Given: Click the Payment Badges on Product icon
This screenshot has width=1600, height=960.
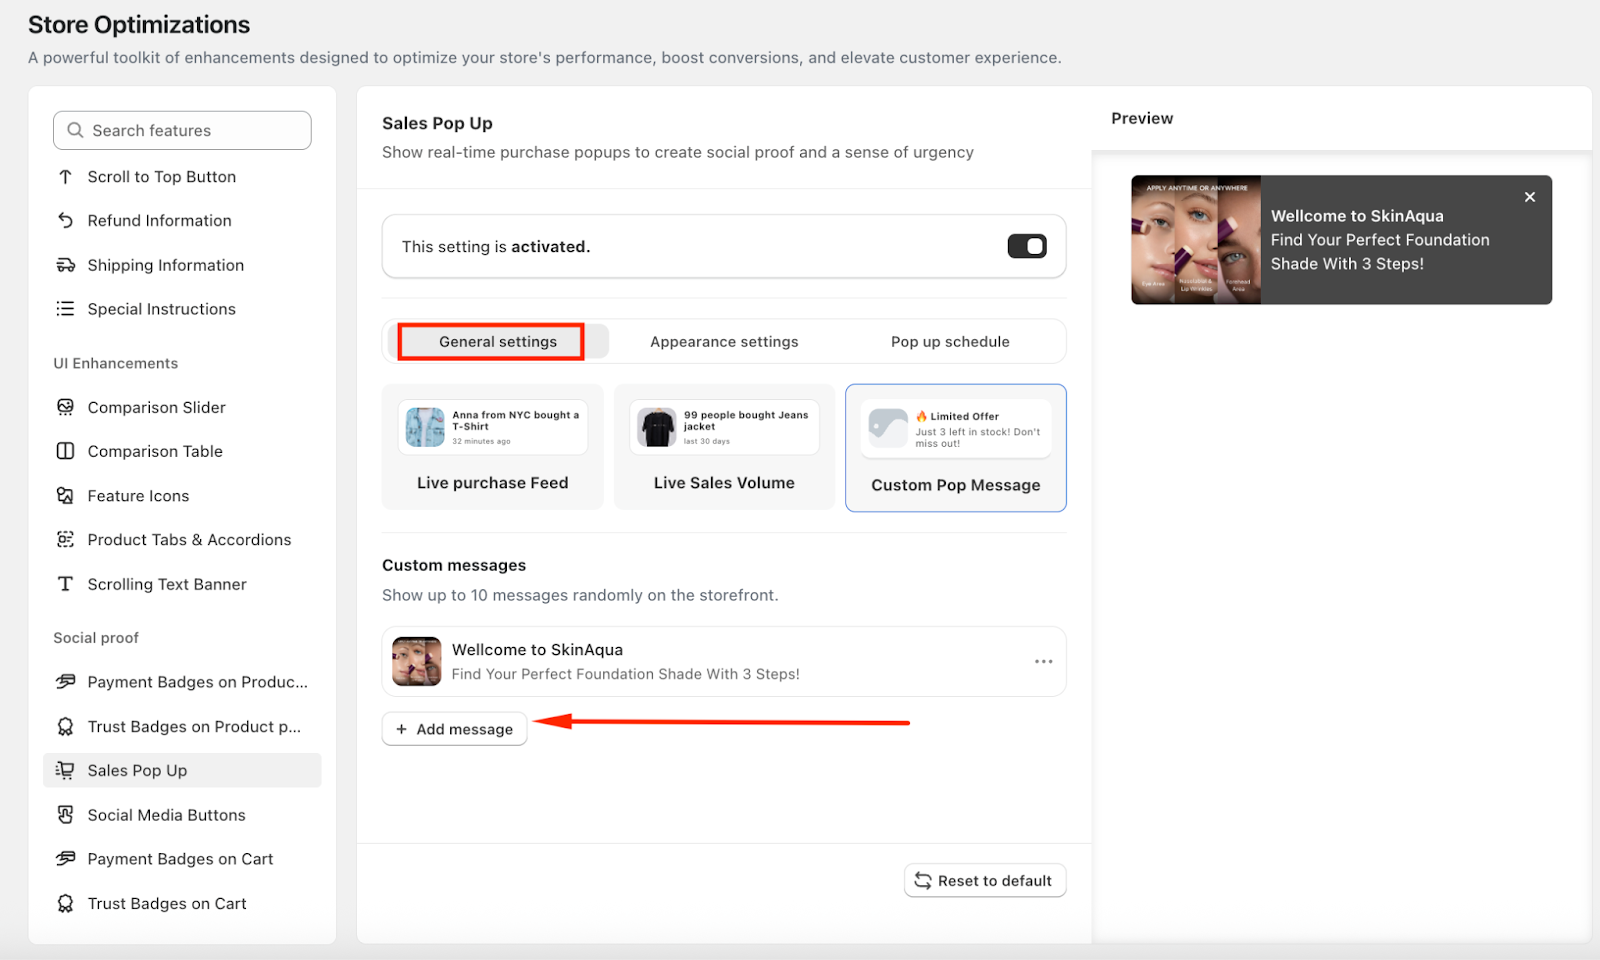Looking at the screenshot, I should [65, 682].
